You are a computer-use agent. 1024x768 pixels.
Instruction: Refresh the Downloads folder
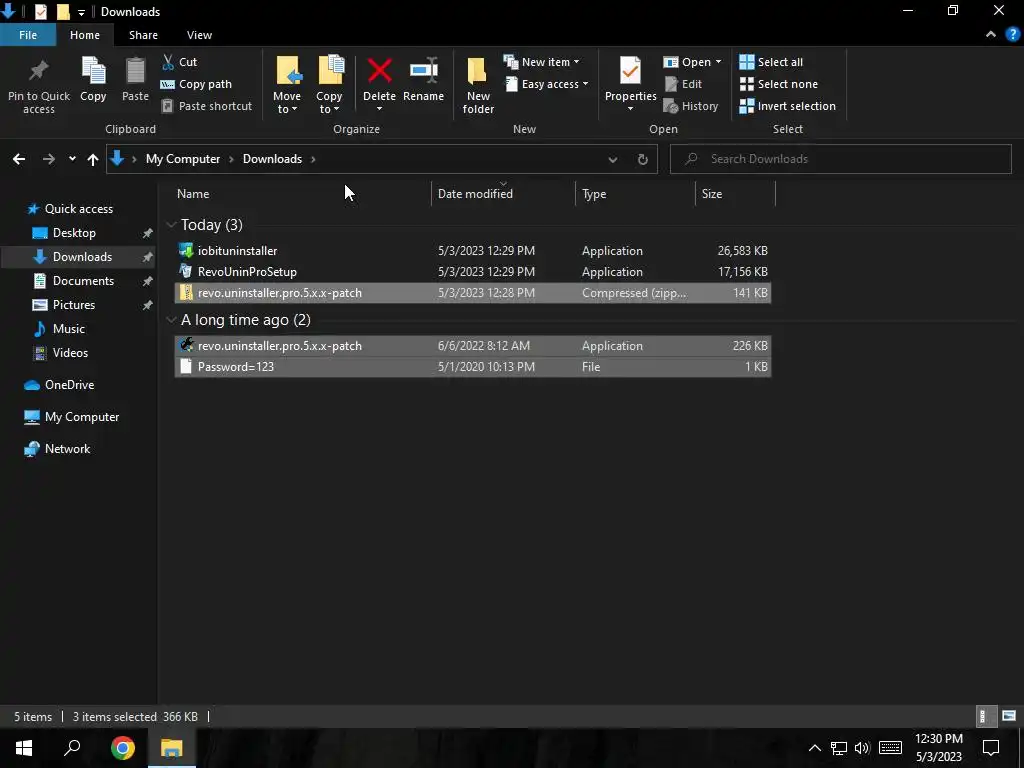pos(643,159)
